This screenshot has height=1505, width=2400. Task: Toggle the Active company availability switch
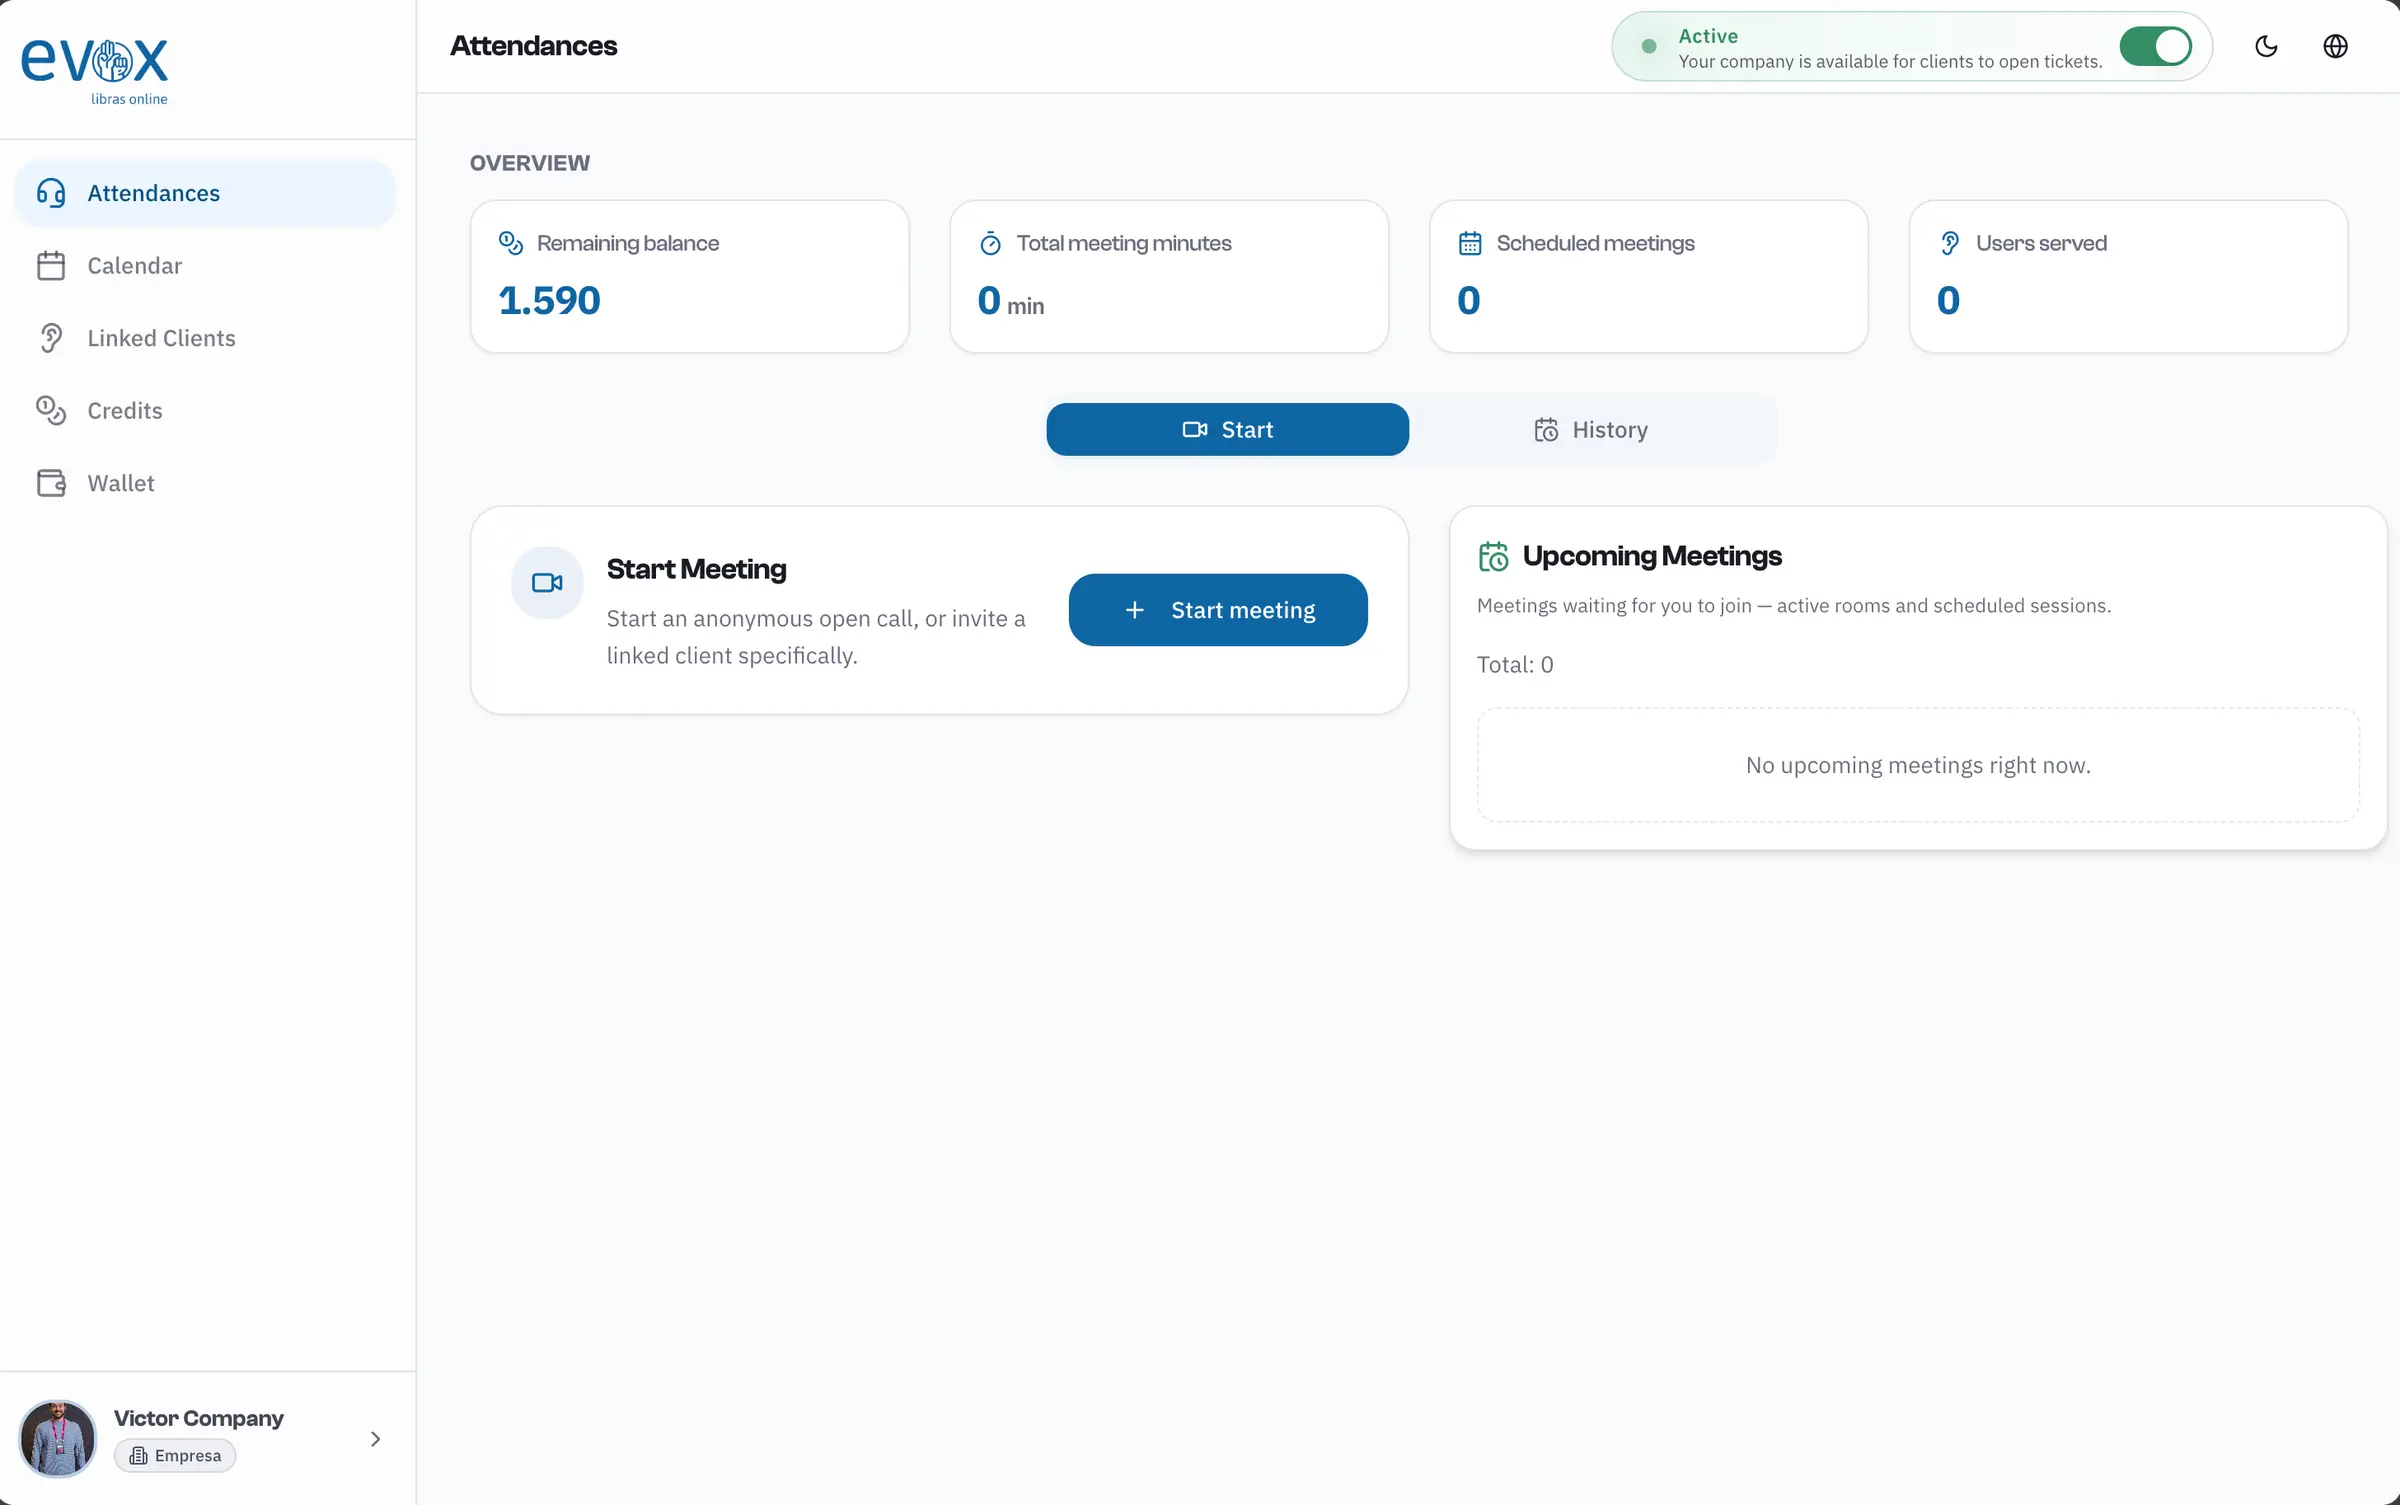(x=2155, y=46)
